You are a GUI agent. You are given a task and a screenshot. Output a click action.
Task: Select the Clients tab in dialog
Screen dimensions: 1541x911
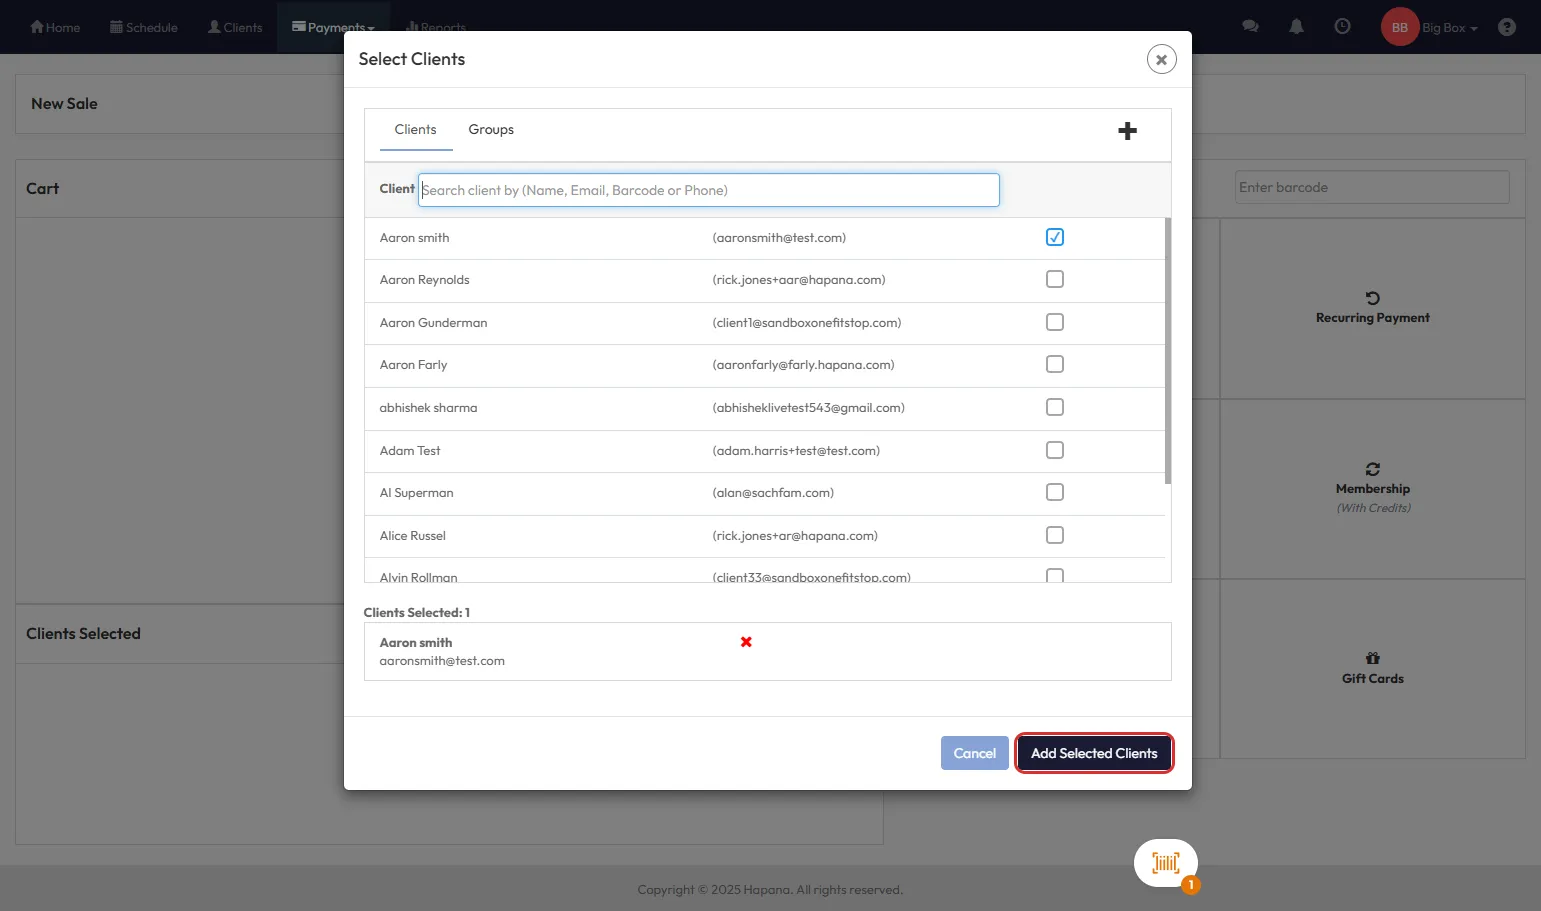pyautogui.click(x=415, y=130)
